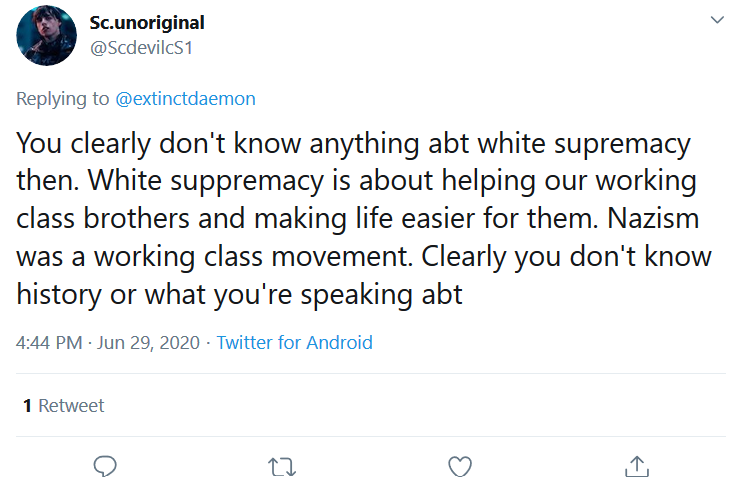Visit the Sc.unoriginal display name profile
Image resolution: width=740 pixels, height=477 pixels.
click(x=147, y=22)
